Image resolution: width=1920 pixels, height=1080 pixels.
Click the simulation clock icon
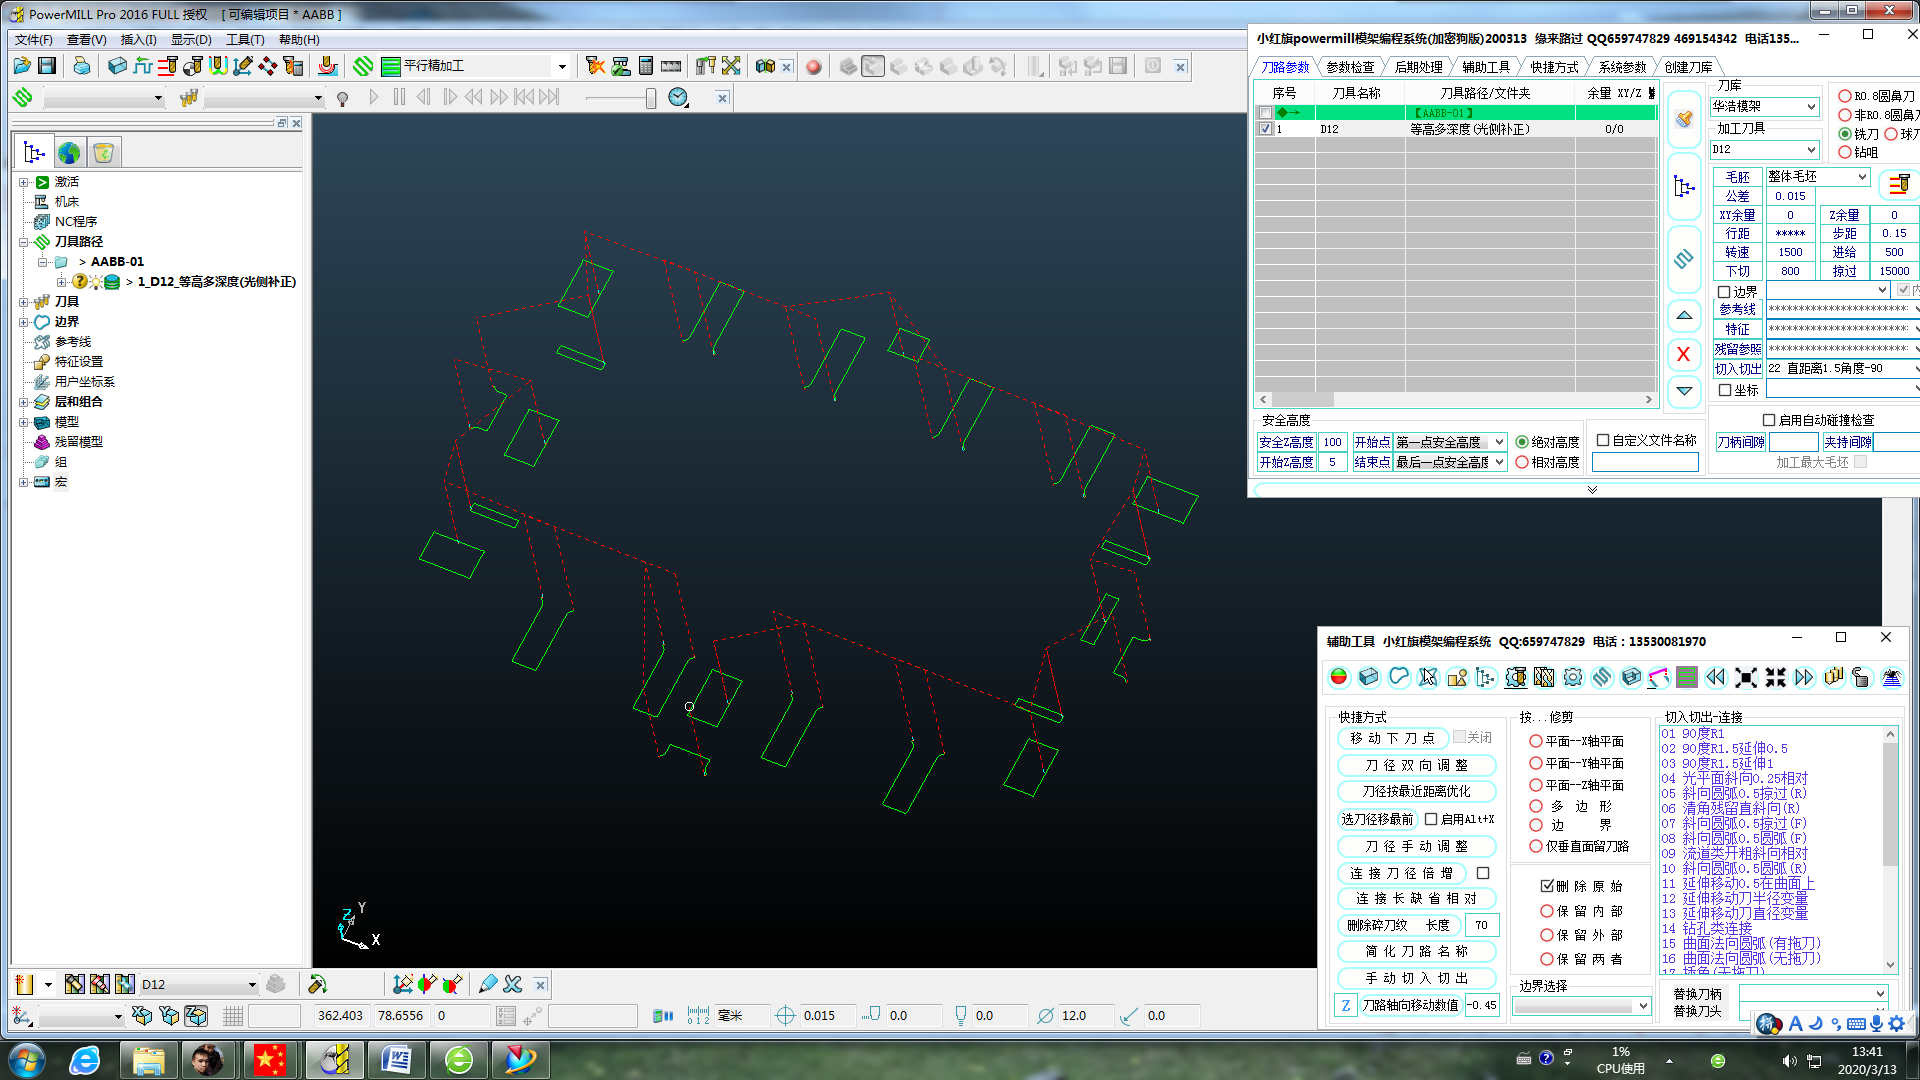point(678,97)
